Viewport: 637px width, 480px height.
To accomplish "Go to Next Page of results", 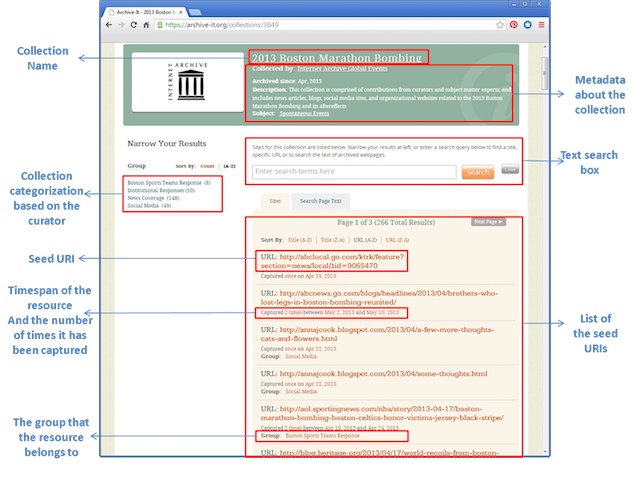I will (x=488, y=222).
